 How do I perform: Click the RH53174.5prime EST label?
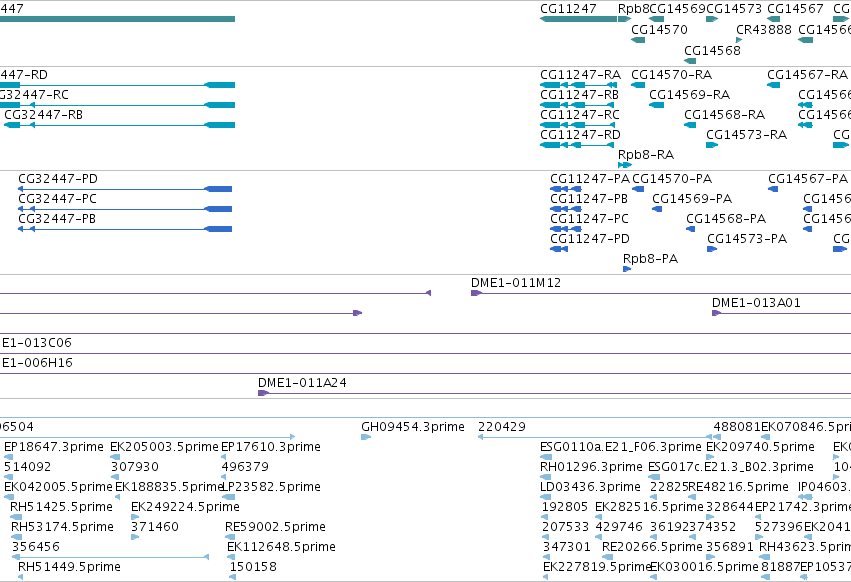click(62, 527)
